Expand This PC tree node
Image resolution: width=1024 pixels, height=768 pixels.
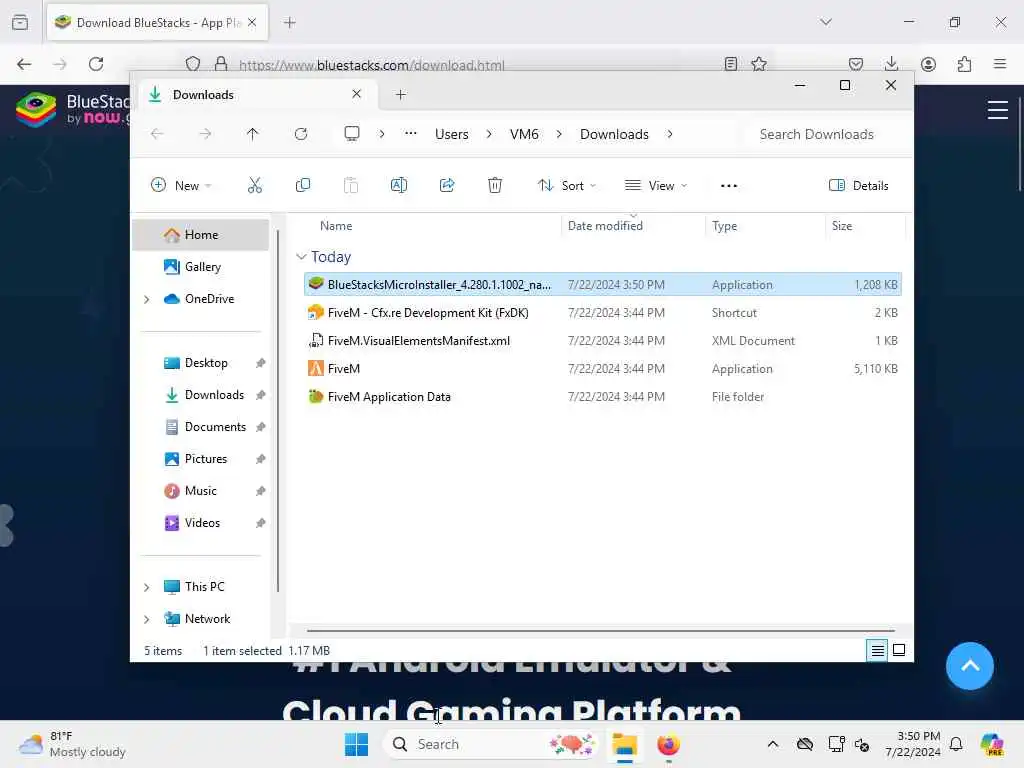coord(147,587)
